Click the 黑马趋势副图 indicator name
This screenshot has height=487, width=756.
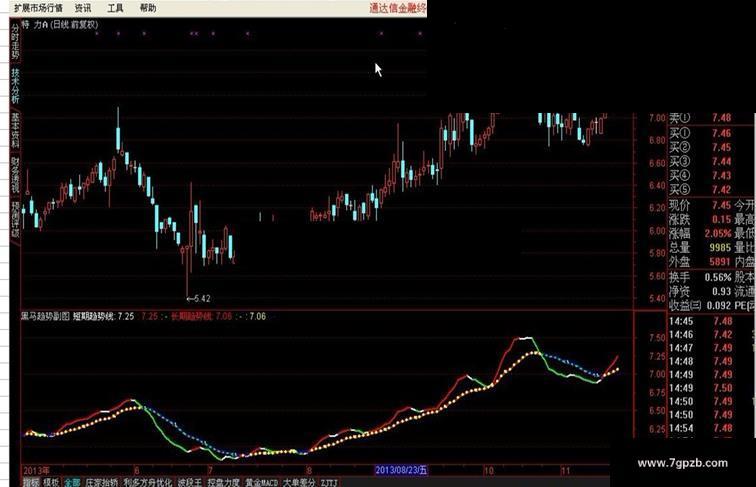coord(45,316)
